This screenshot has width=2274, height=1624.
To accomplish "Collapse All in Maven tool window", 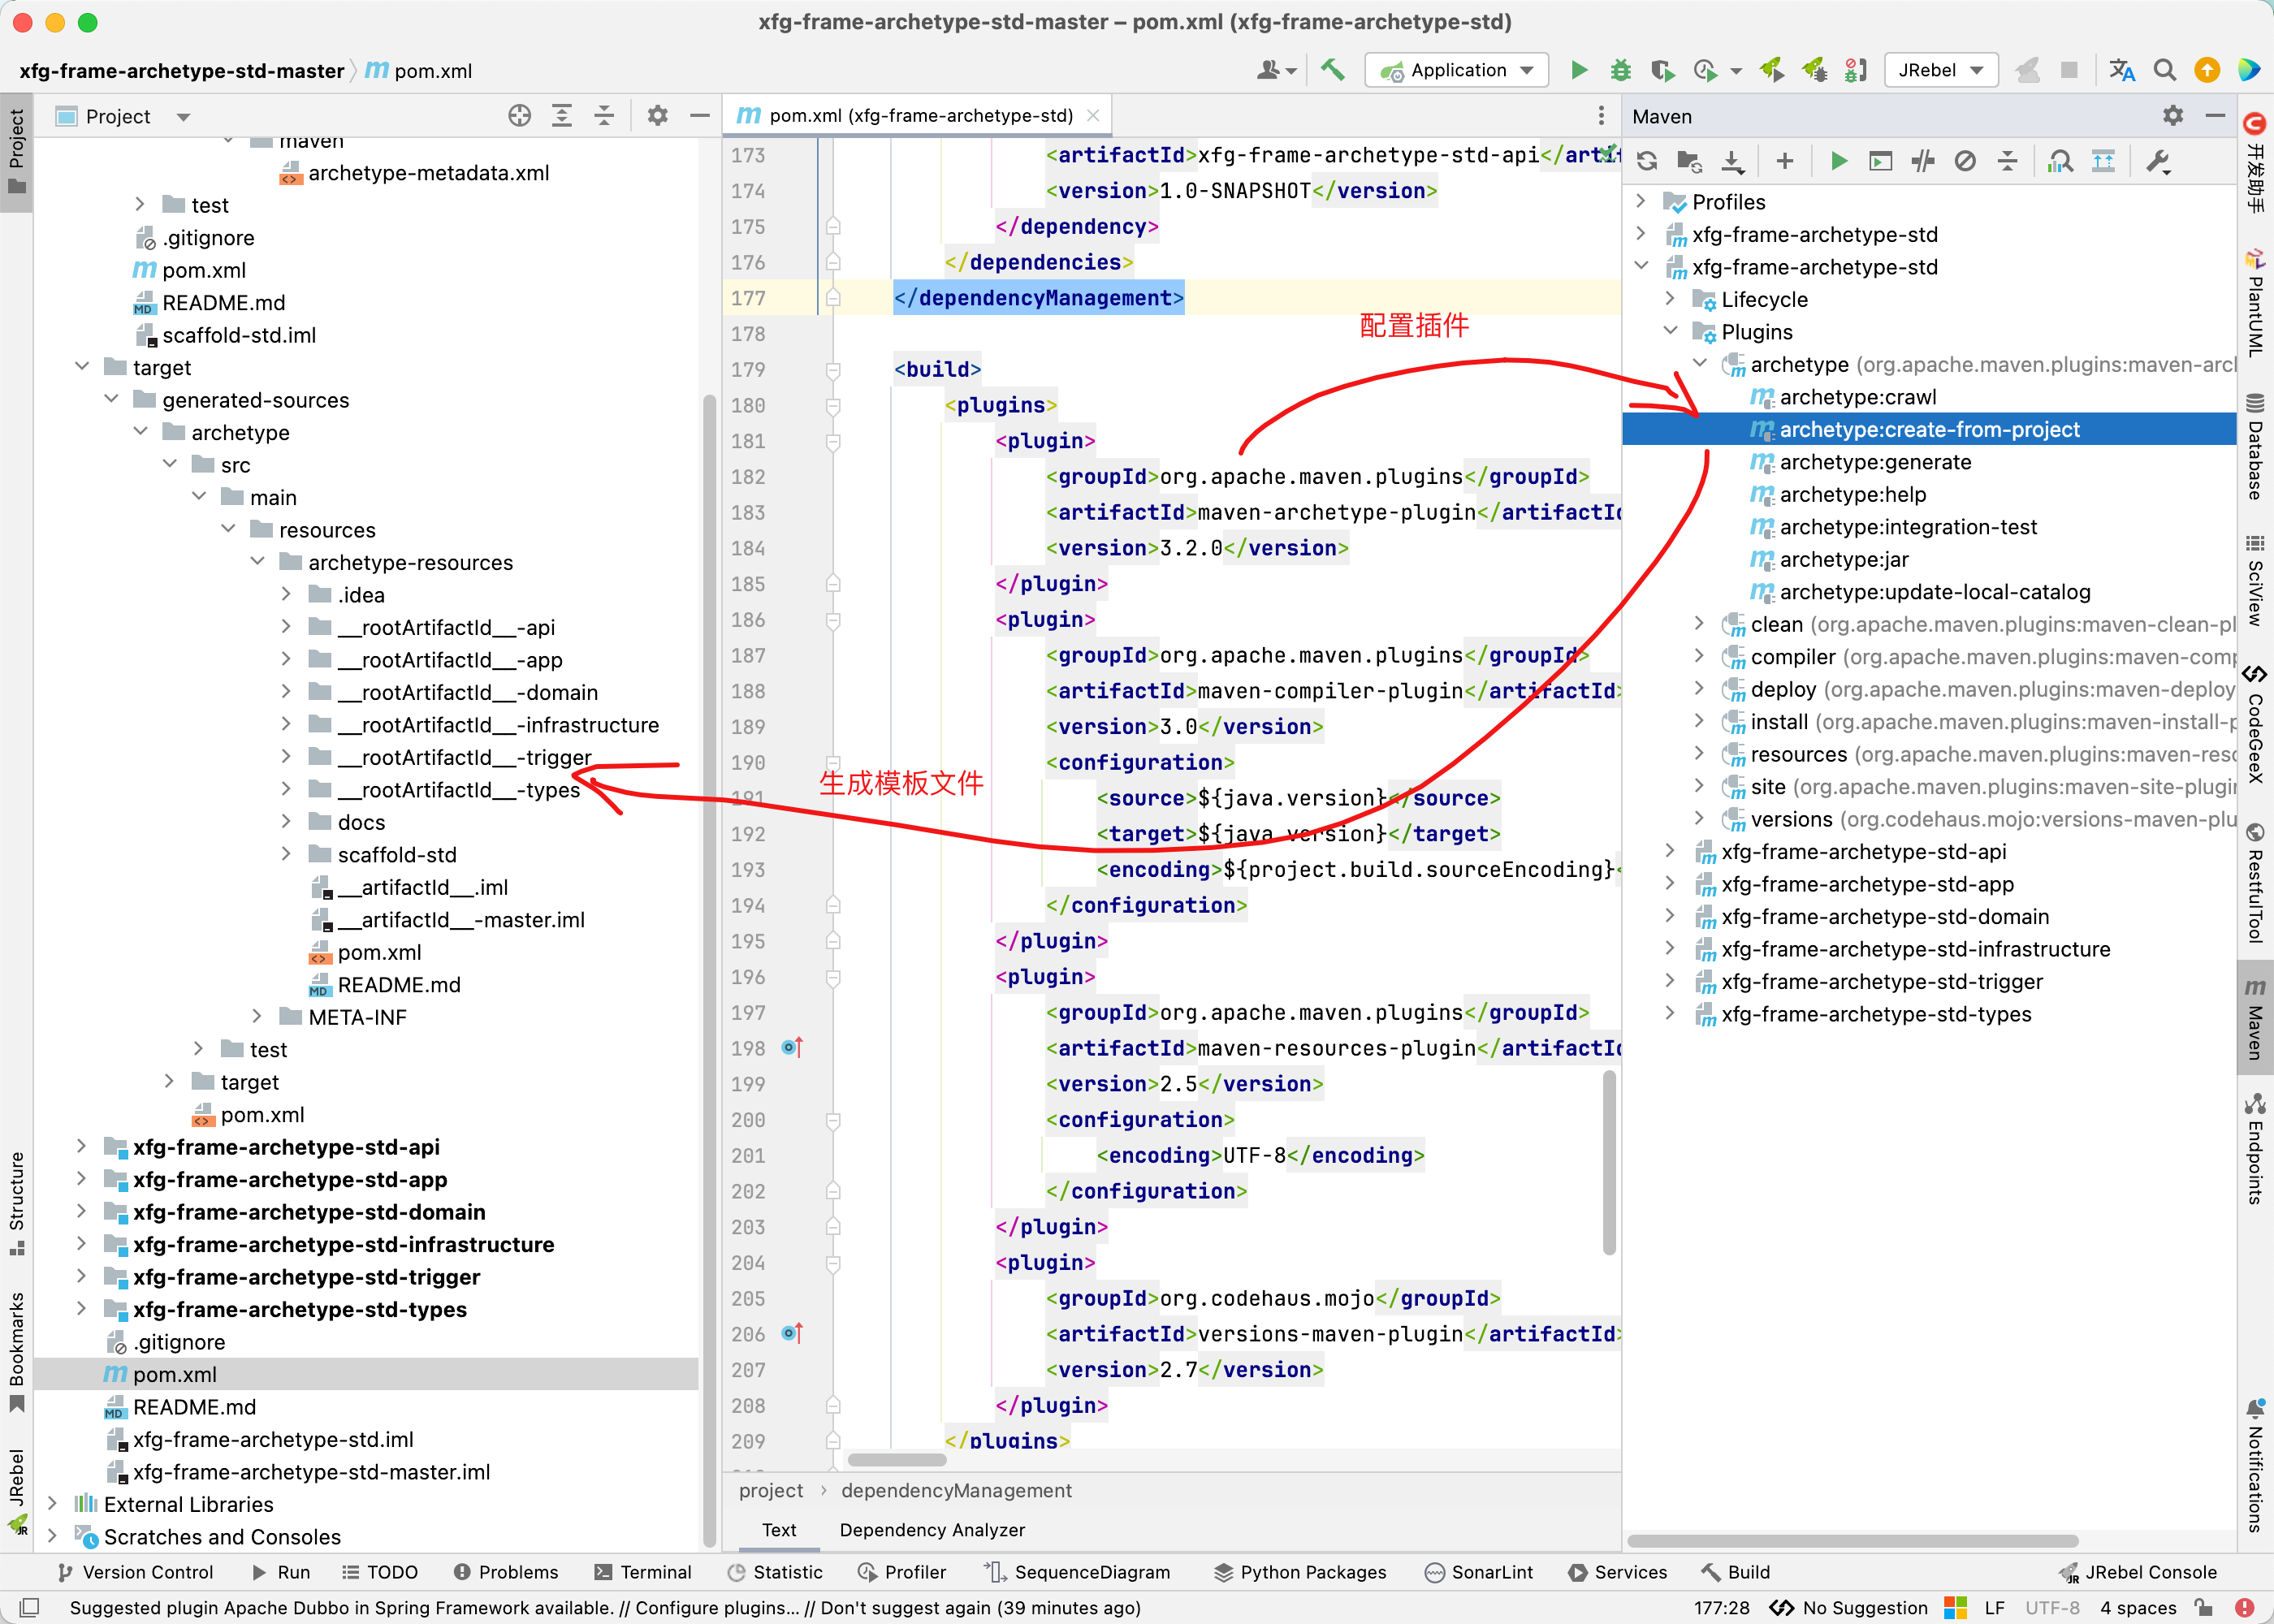I will 2007,161.
